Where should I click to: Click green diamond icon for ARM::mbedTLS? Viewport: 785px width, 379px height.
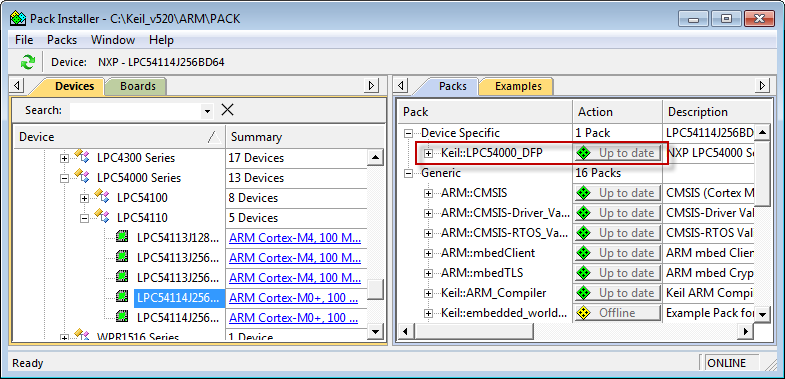coord(583,273)
